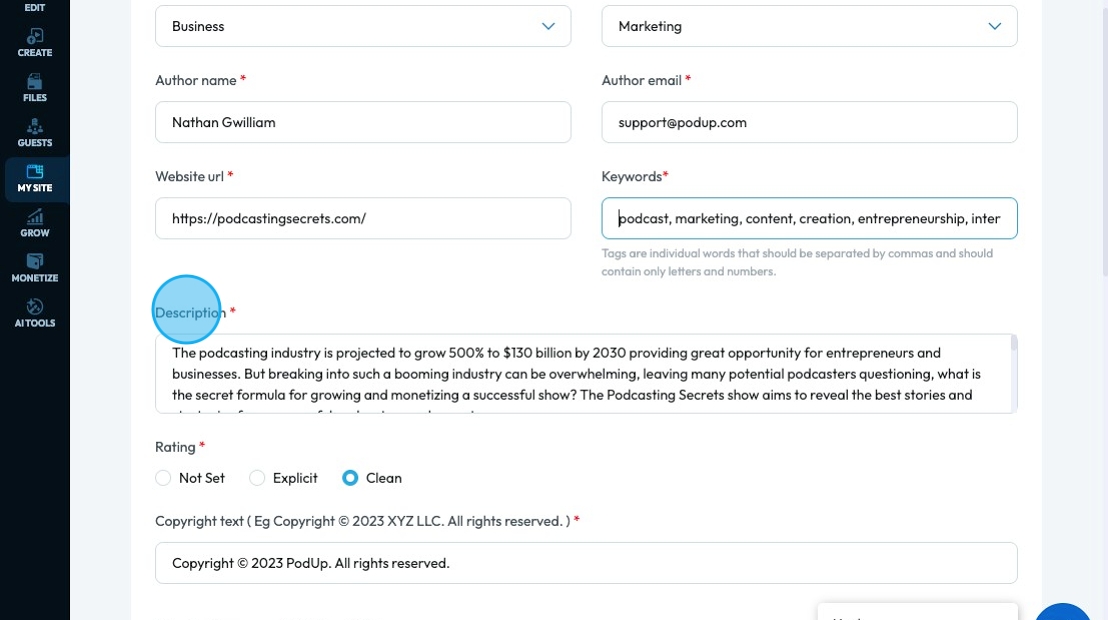The width and height of the screenshot is (1108, 620).
Task: Click into the Keywords input field
Action: coord(809,218)
